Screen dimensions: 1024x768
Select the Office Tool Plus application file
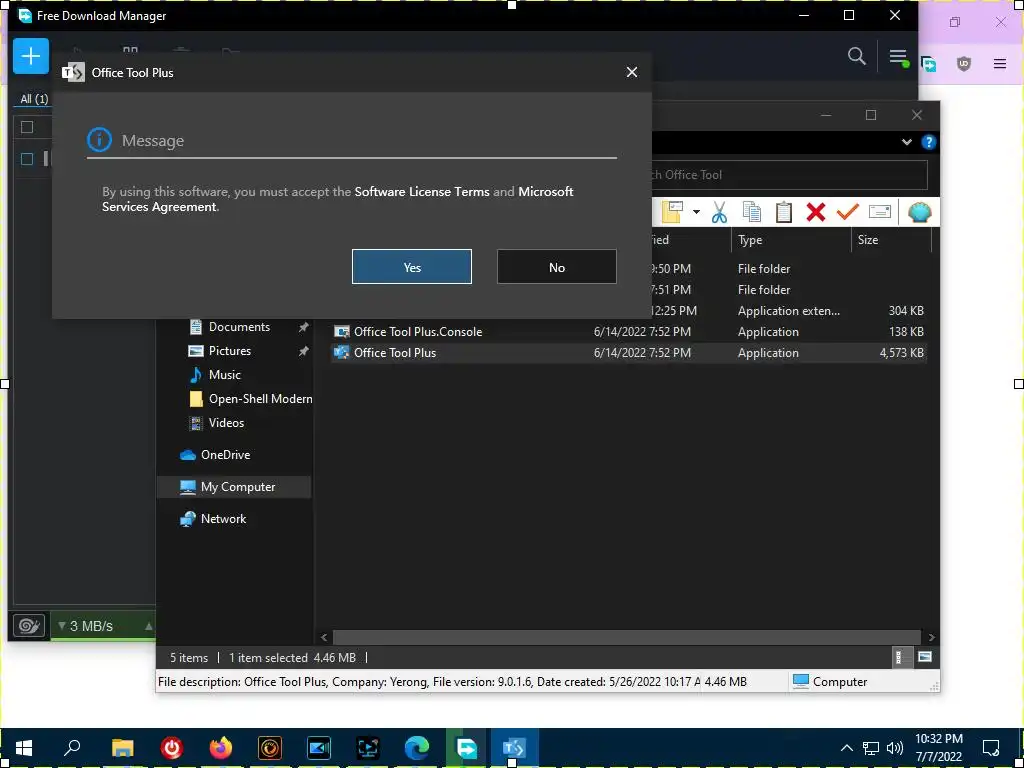(628, 353)
